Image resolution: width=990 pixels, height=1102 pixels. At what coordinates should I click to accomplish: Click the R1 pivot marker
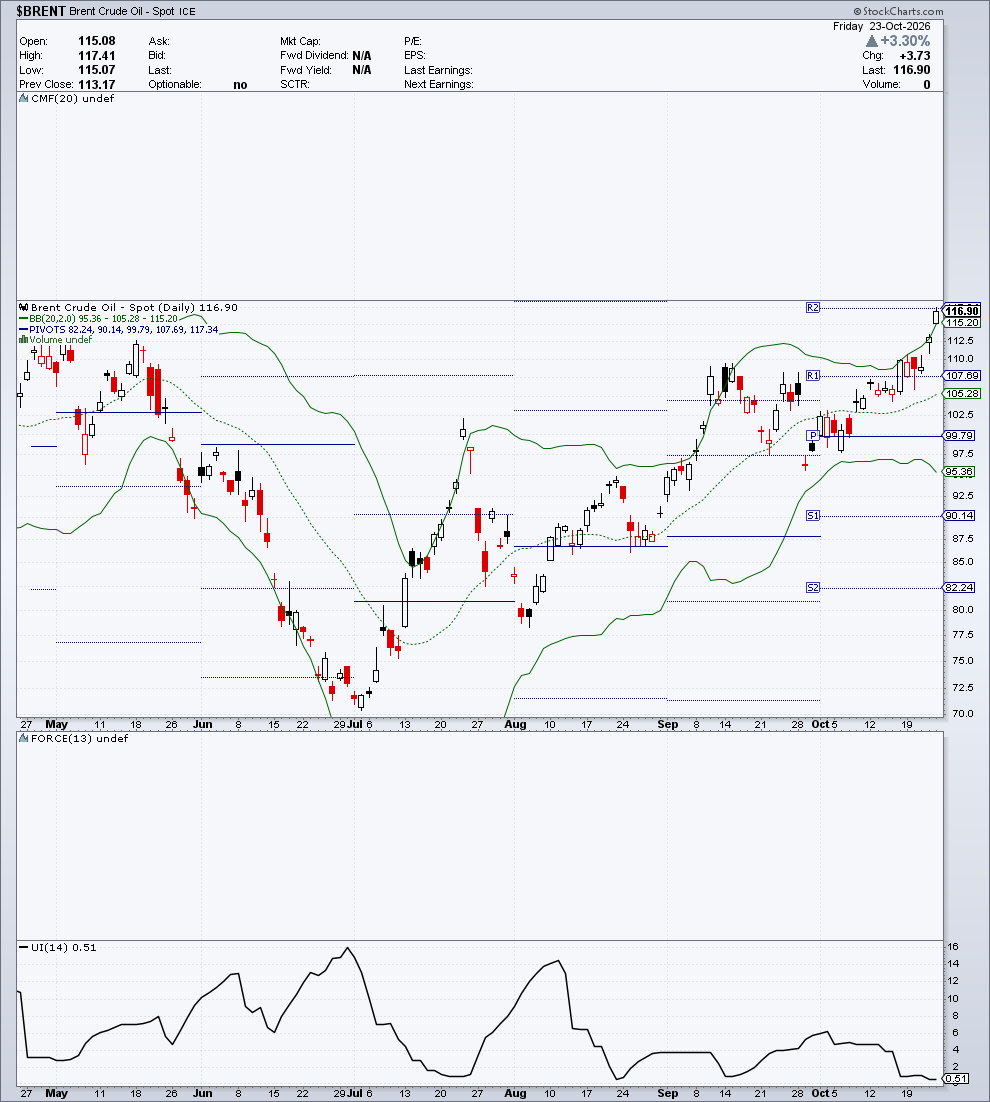[x=813, y=376]
